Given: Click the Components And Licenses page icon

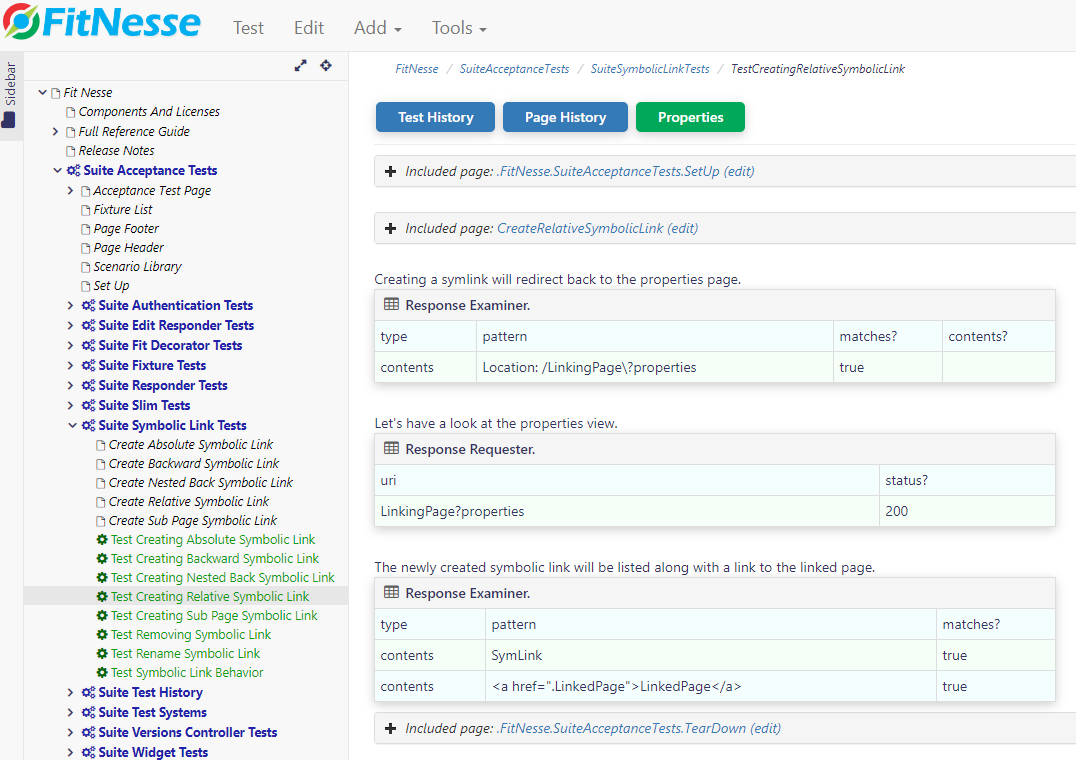Looking at the screenshot, I should [x=71, y=112].
